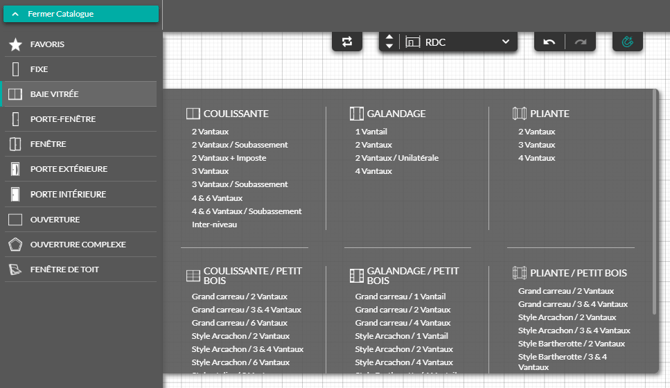
Task: Select the Fixe window icon
Action: click(15, 69)
